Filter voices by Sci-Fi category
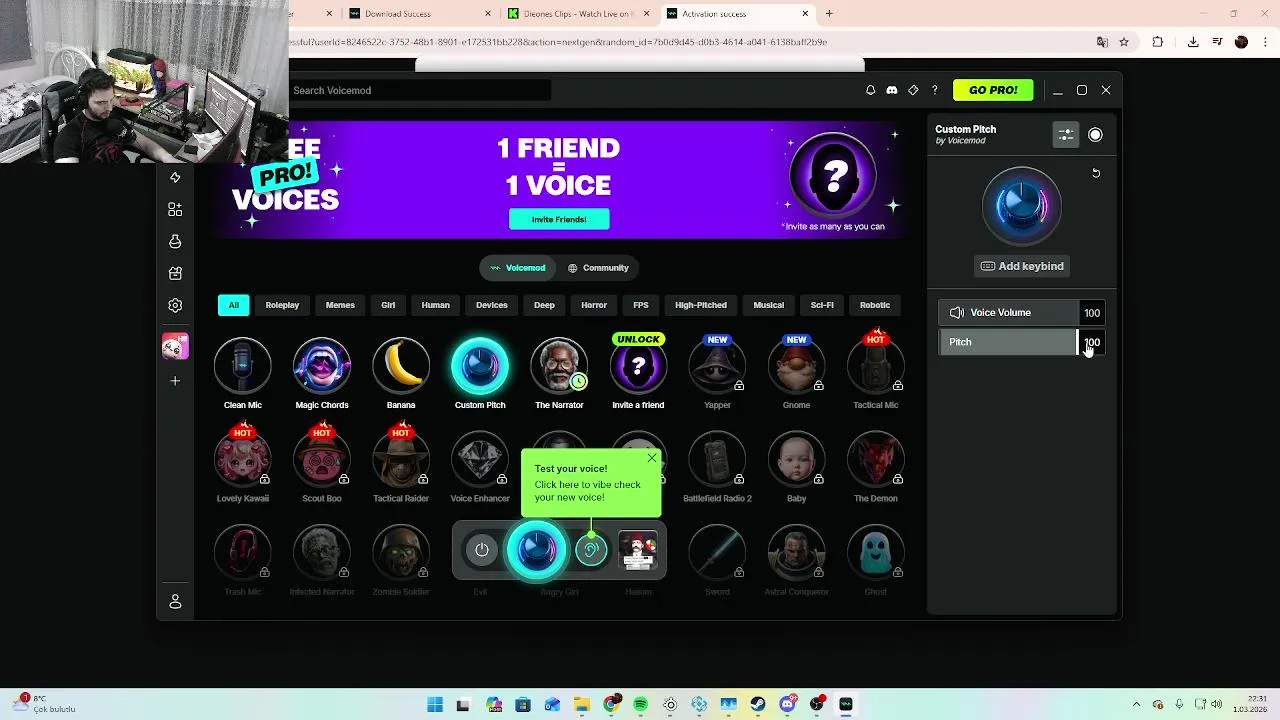Image resolution: width=1280 pixels, height=720 pixels. [822, 305]
